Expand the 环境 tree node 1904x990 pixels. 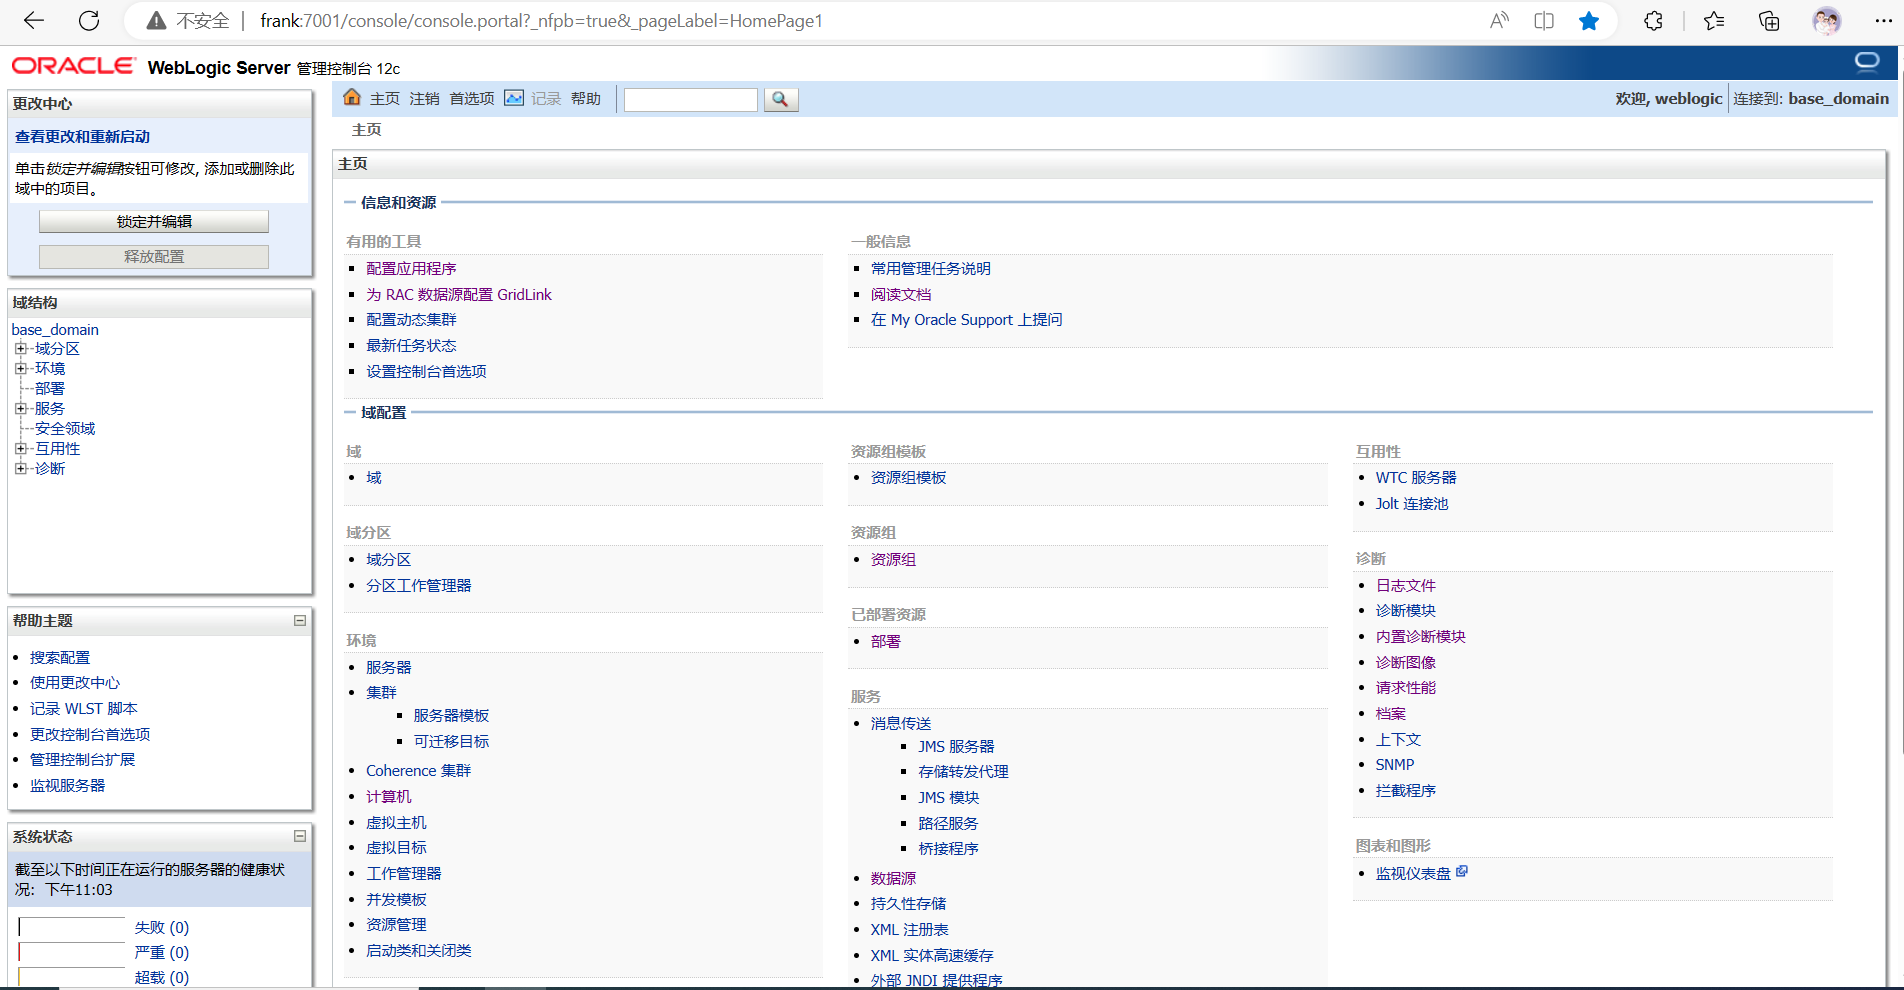point(21,368)
